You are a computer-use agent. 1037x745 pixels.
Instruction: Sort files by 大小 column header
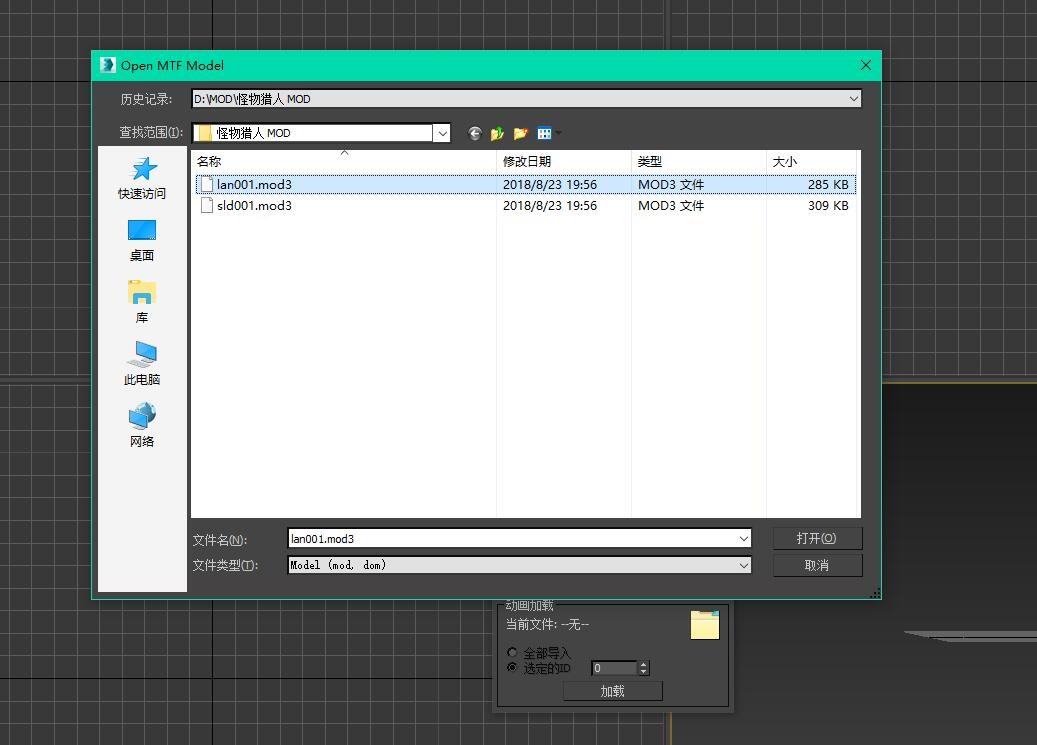coord(785,161)
